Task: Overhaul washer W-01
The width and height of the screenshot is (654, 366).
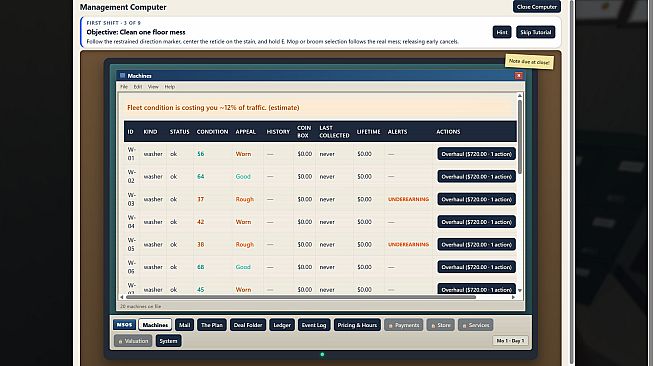Action: click(x=476, y=154)
